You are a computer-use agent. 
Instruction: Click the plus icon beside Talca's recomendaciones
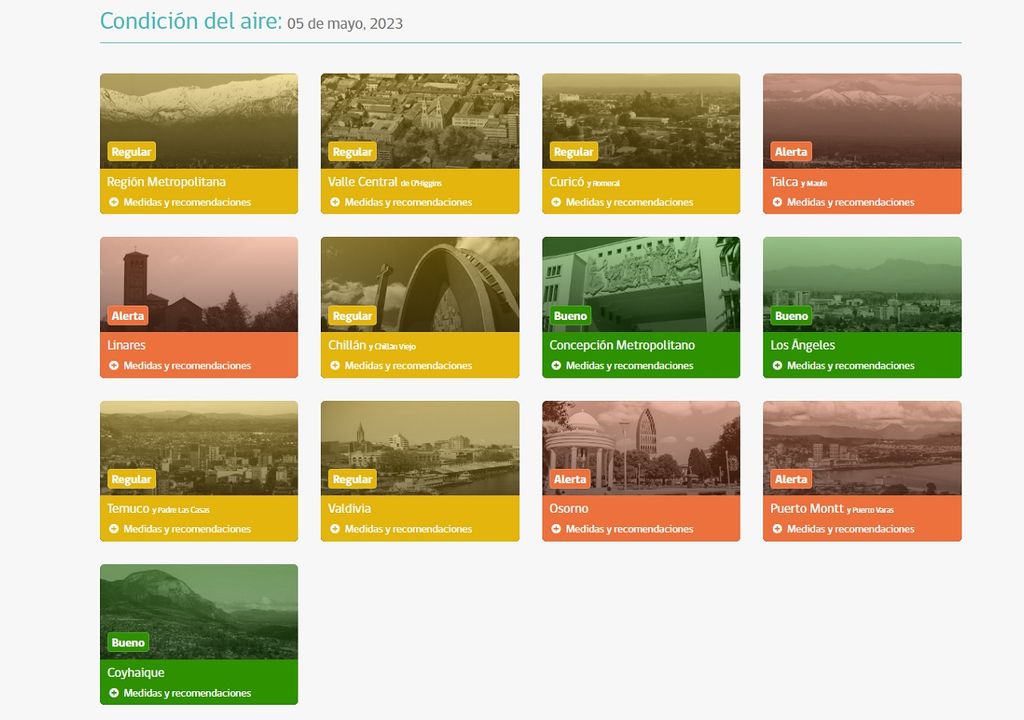click(776, 201)
